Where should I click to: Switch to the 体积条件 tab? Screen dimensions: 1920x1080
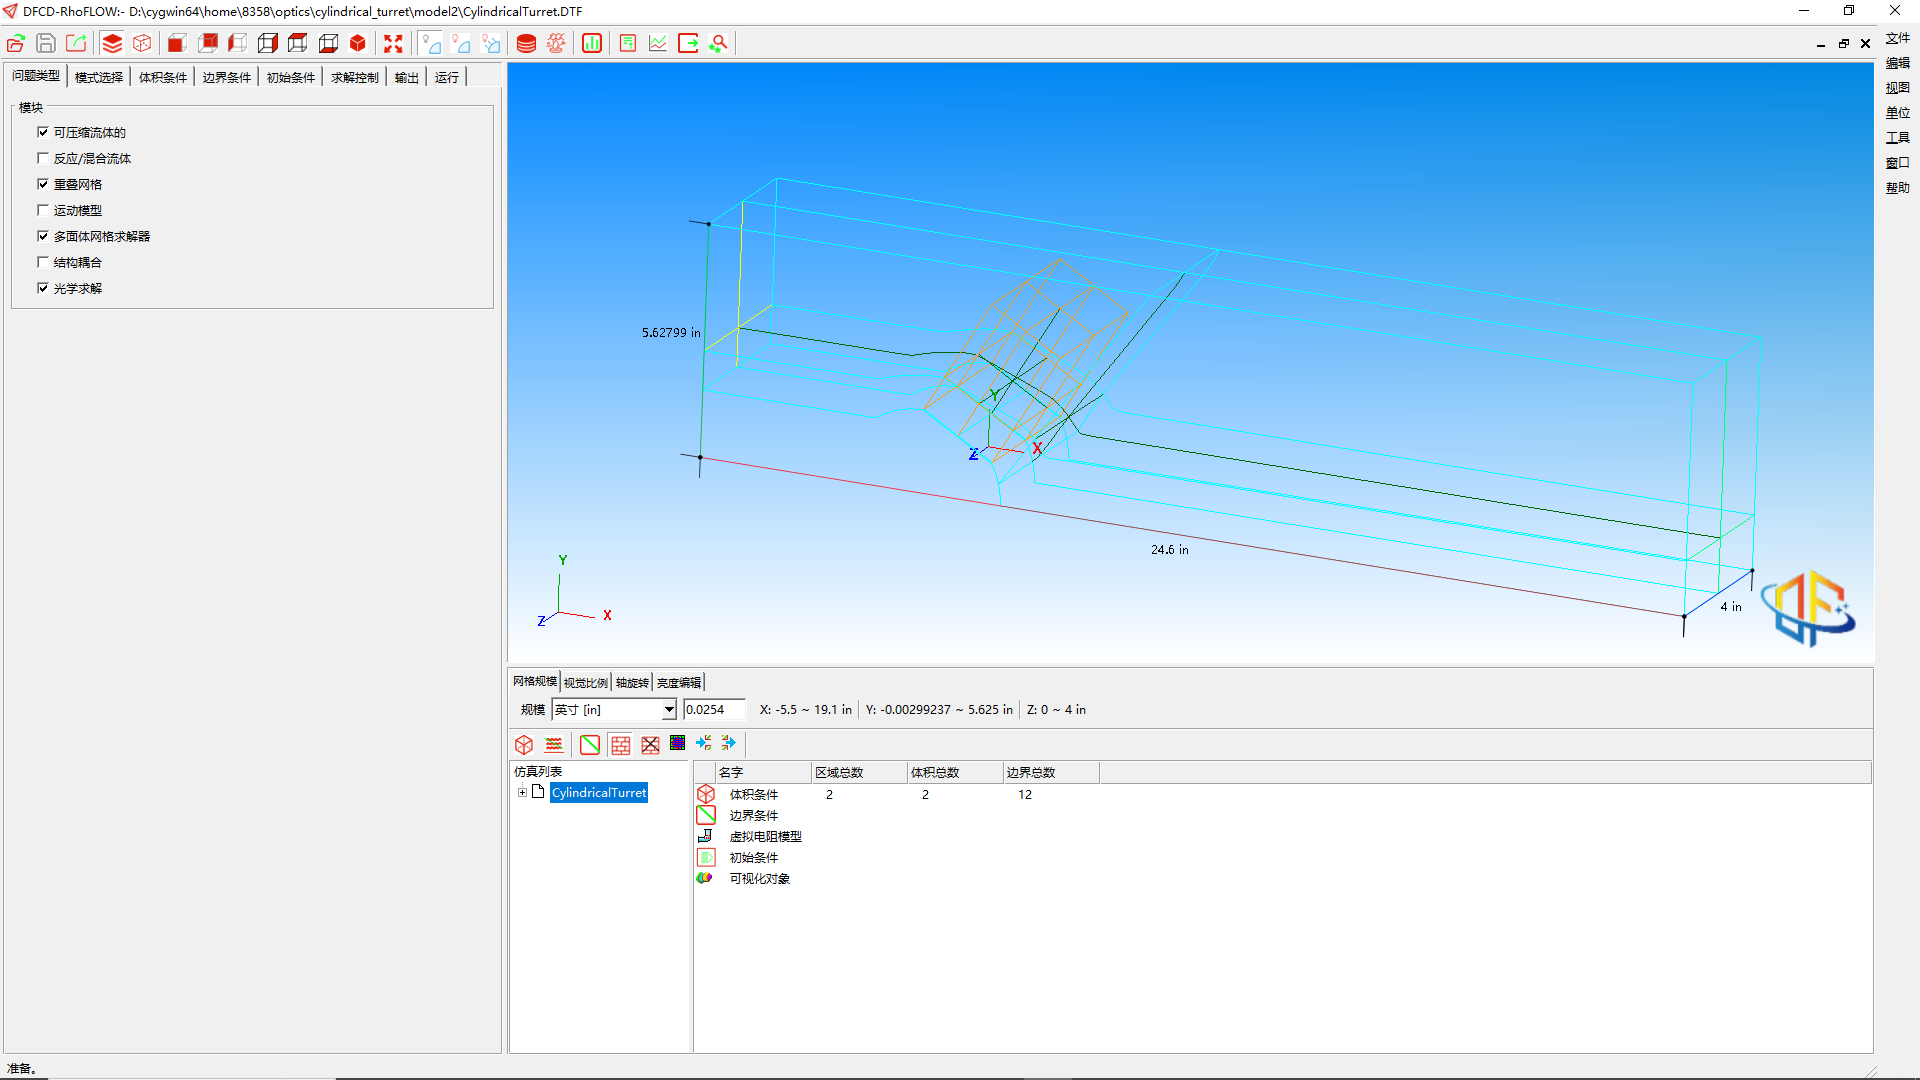pos(163,77)
